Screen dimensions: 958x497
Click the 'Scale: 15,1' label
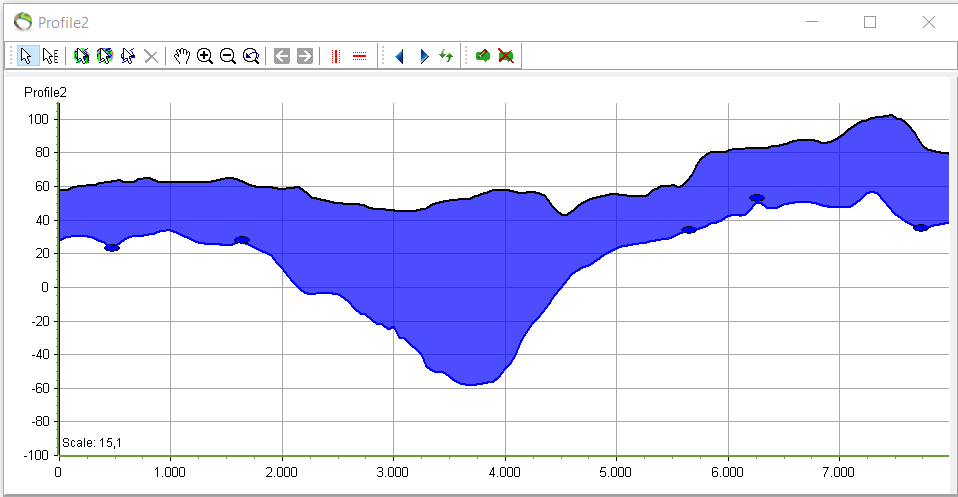92,443
